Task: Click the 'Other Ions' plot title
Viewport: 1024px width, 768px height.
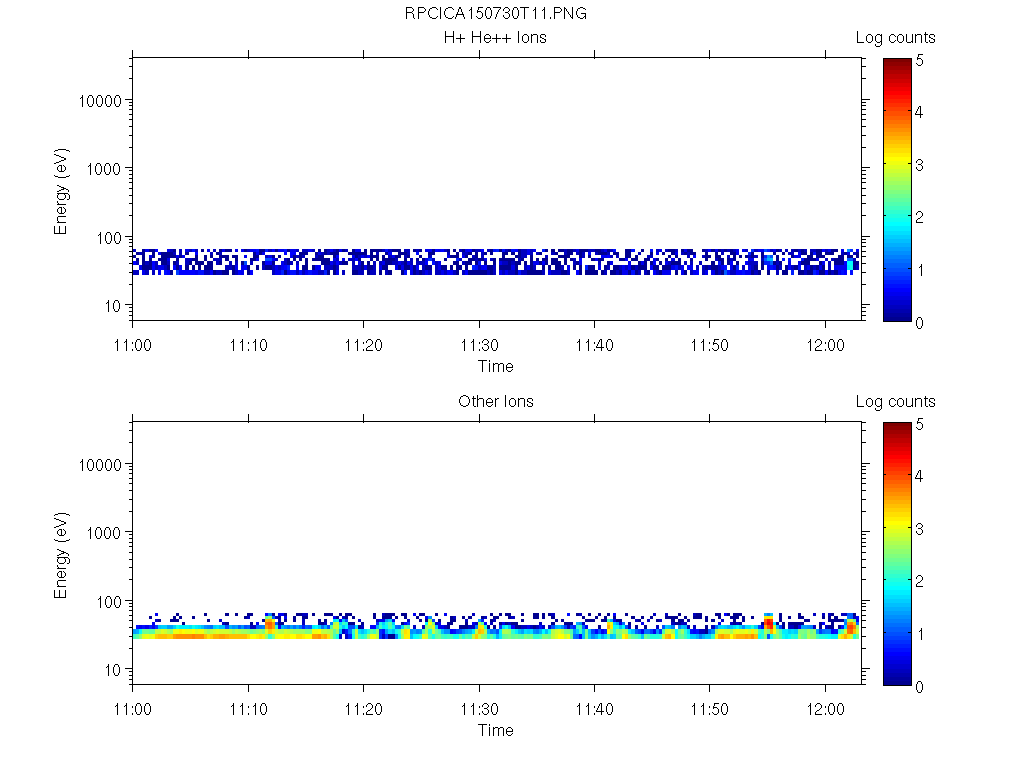Action: pyautogui.click(x=496, y=402)
